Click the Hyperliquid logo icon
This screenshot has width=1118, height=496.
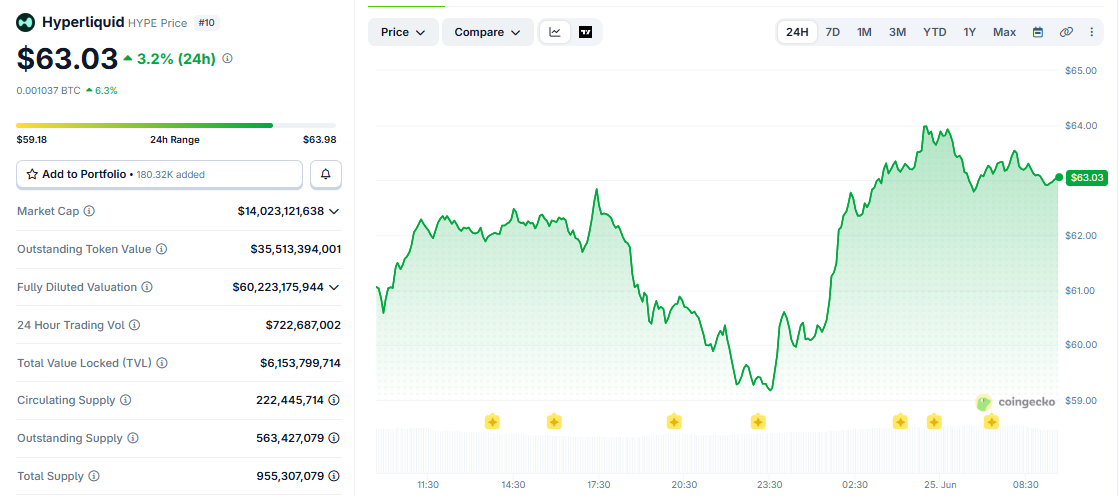point(26,23)
